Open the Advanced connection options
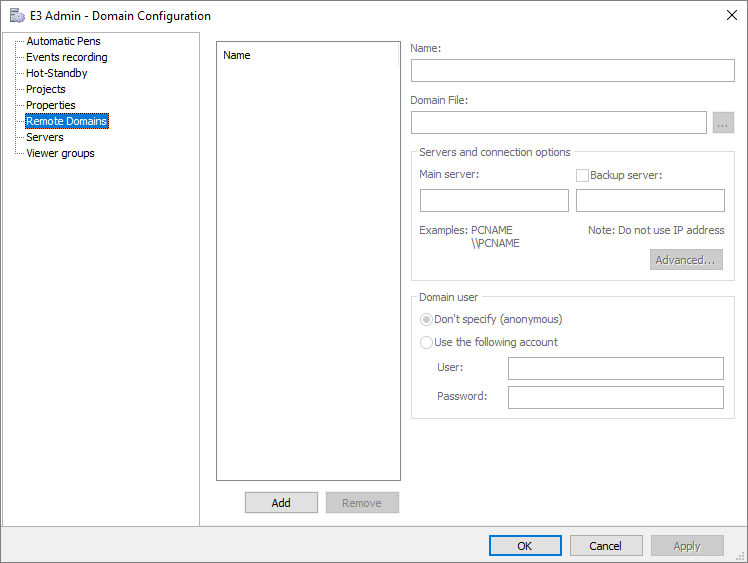Viewport: 748px width, 563px height. pos(686,260)
